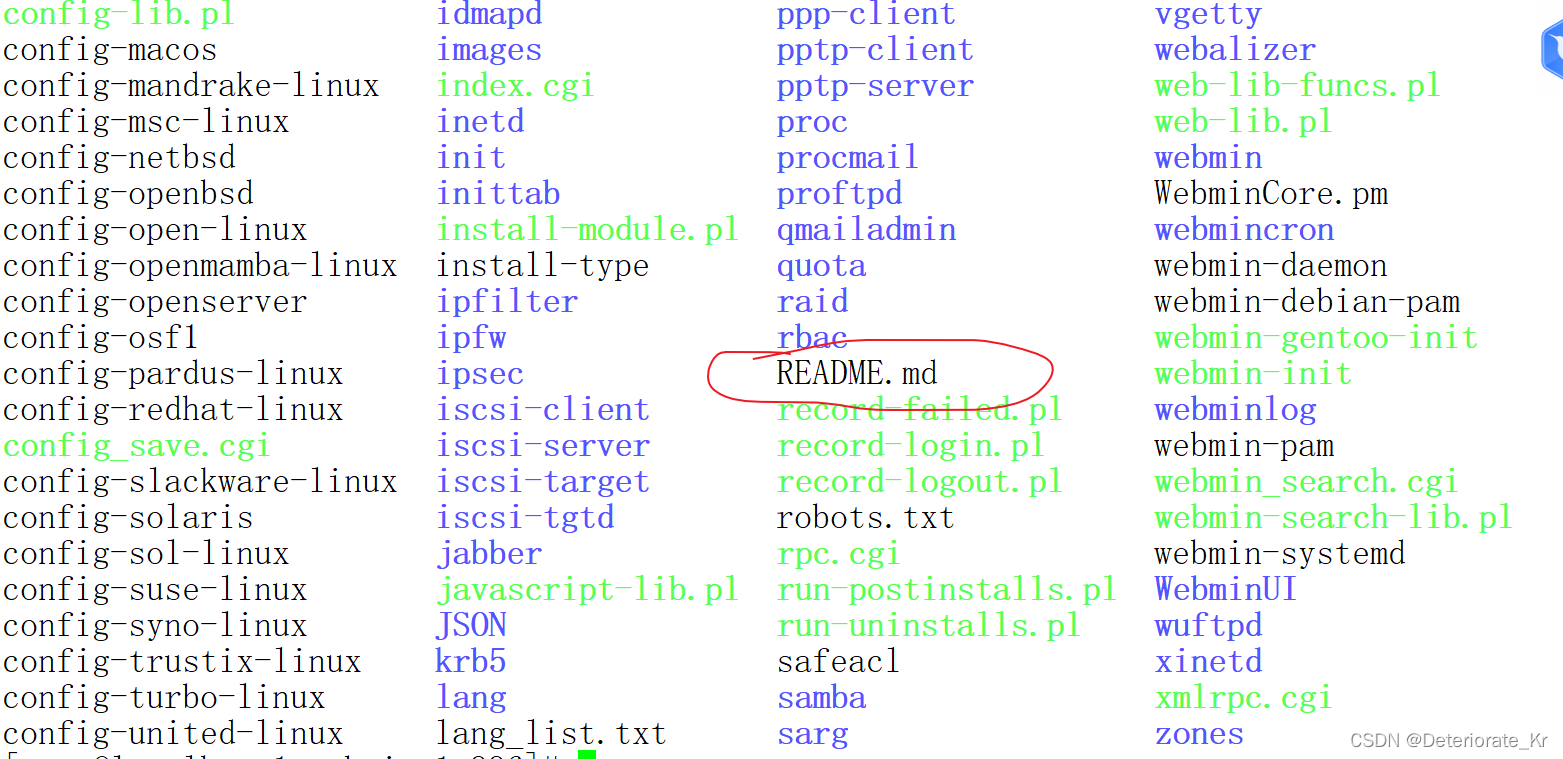1563x759 pixels.
Task: Select webmin_search.cgi file
Action: pyautogui.click(x=1306, y=482)
